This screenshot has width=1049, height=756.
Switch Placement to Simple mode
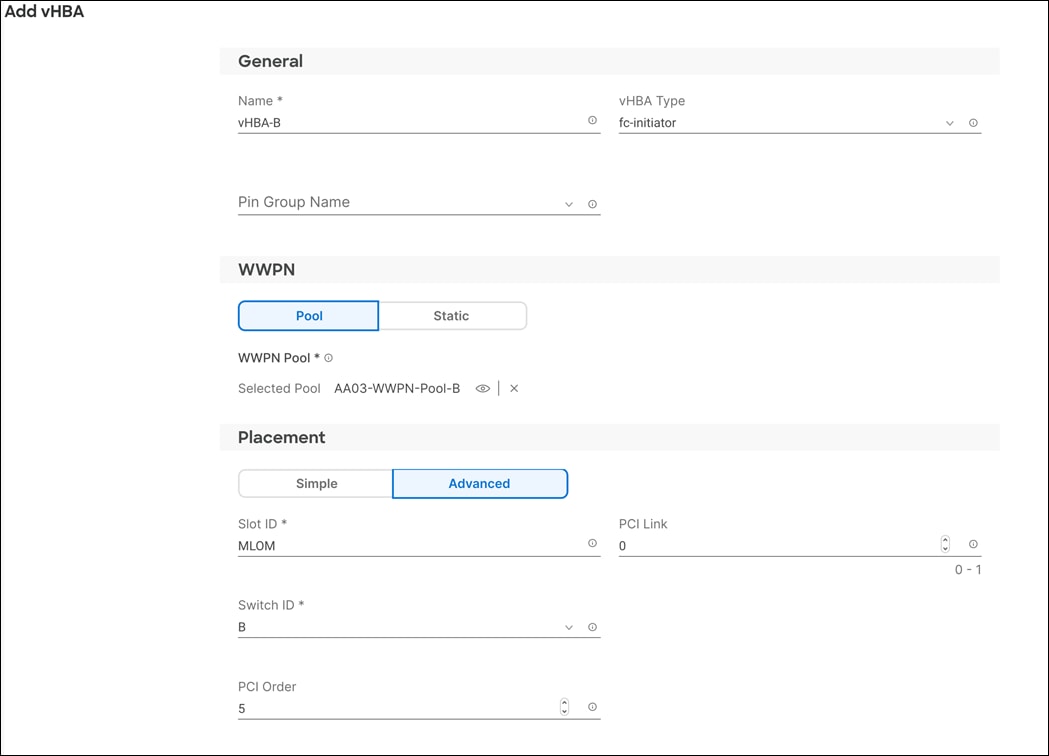[315, 483]
